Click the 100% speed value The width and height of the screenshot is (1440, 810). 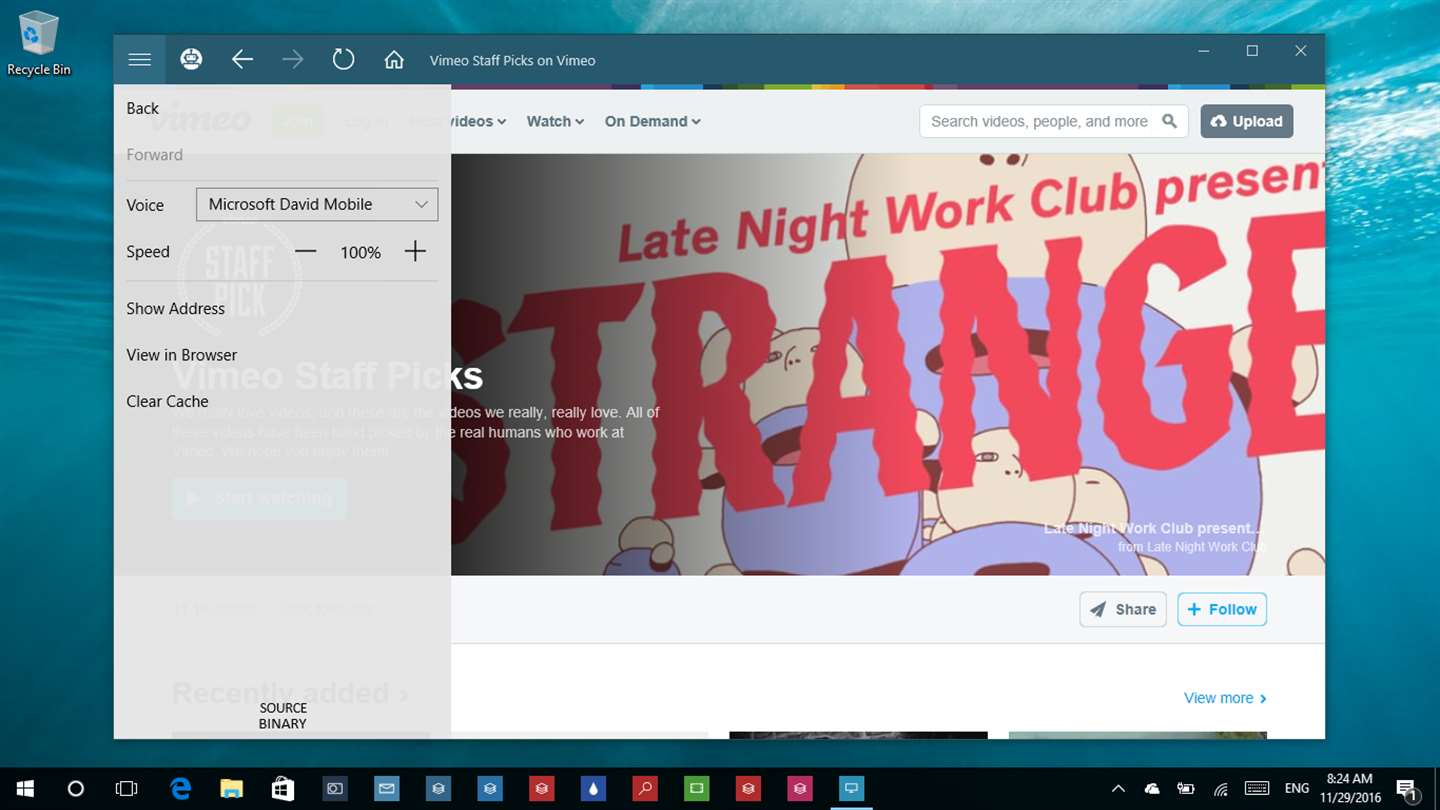(360, 253)
